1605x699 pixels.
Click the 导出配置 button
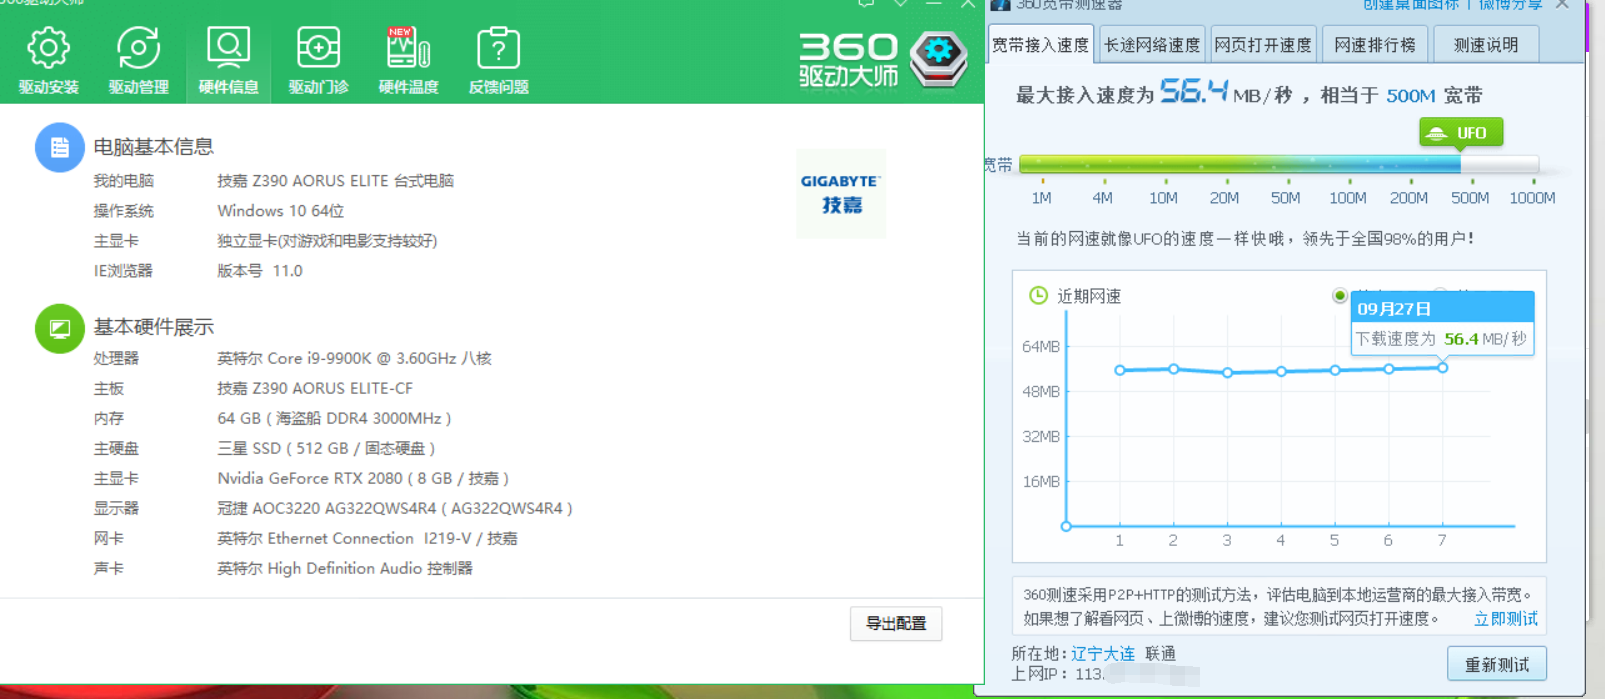click(x=896, y=623)
